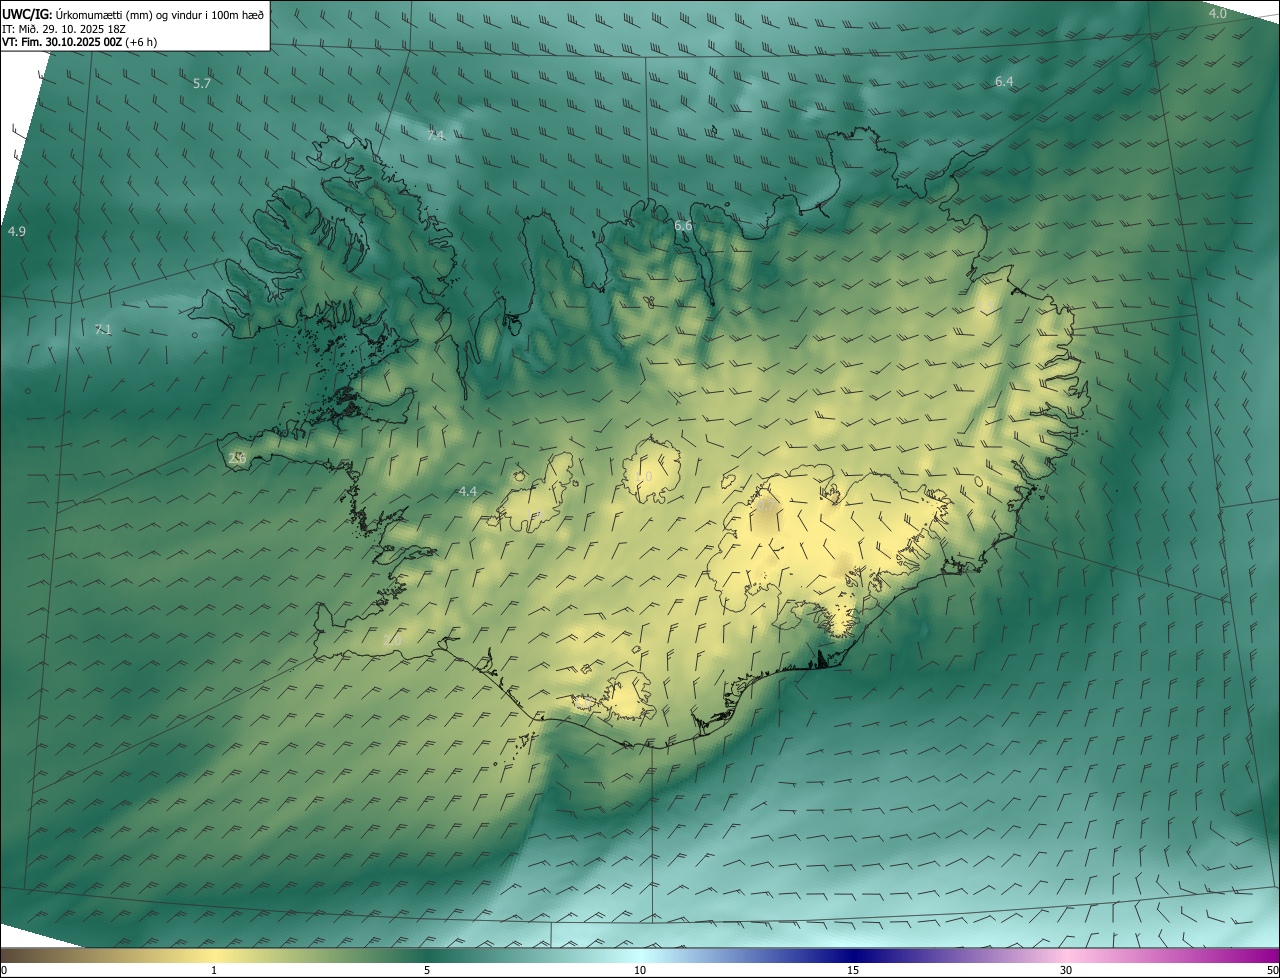This screenshot has width=1280, height=978.
Task: Select the 6.4 value label in the northeast
Action: [1004, 82]
